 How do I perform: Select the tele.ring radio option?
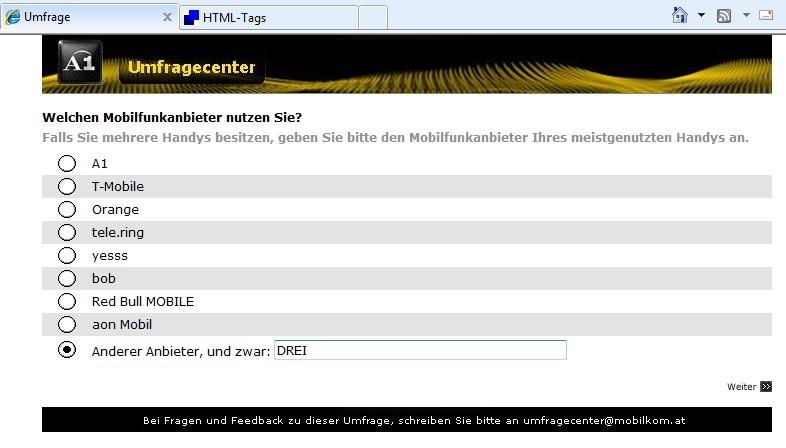click(x=67, y=233)
